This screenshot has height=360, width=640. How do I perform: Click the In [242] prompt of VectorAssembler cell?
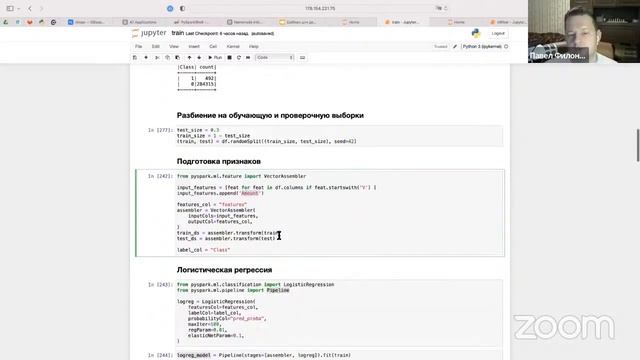160,176
